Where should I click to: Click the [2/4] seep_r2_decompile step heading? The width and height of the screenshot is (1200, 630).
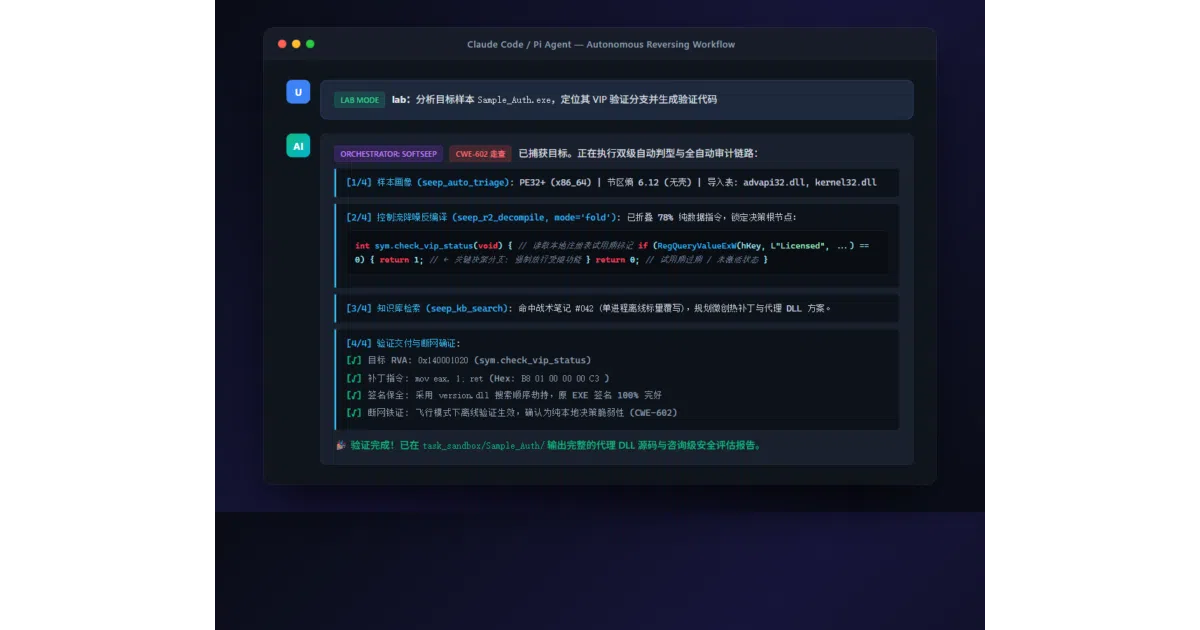tap(571, 217)
